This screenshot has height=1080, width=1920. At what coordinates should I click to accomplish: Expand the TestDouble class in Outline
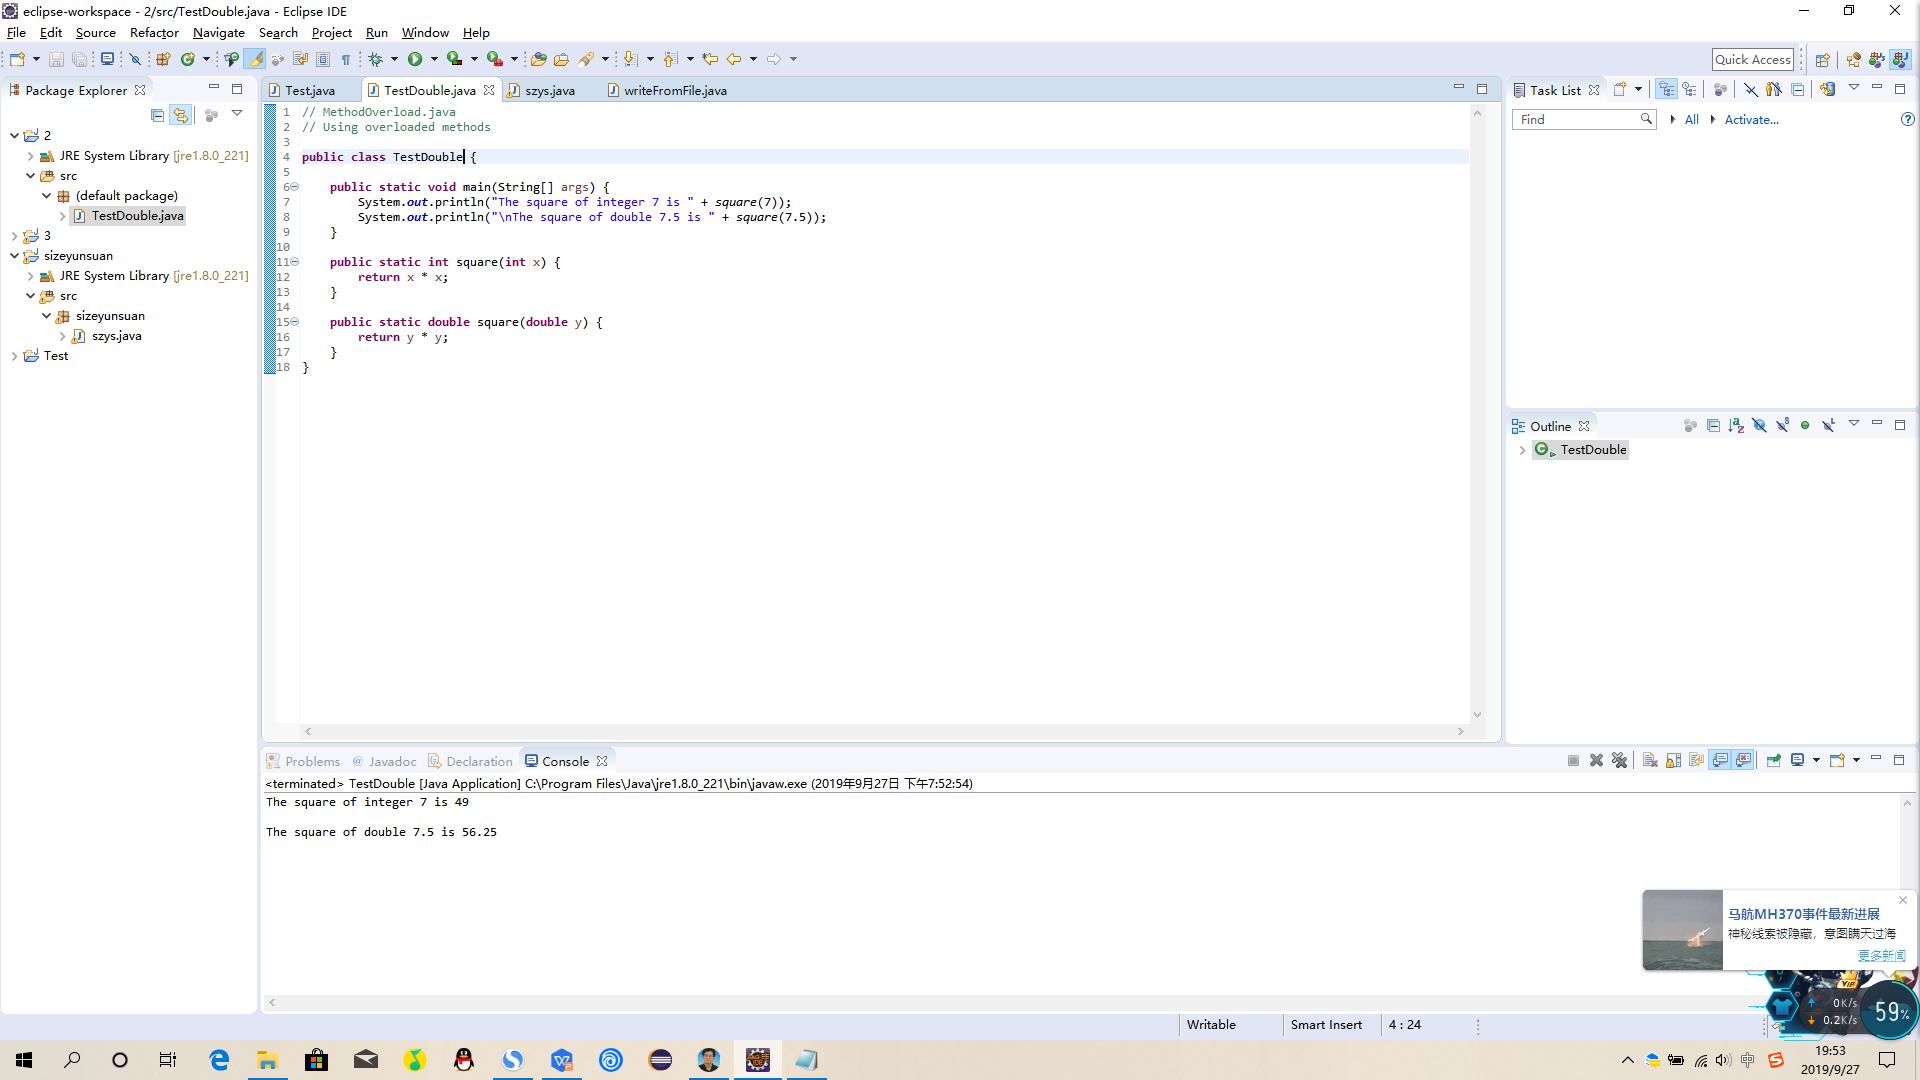coord(1523,450)
